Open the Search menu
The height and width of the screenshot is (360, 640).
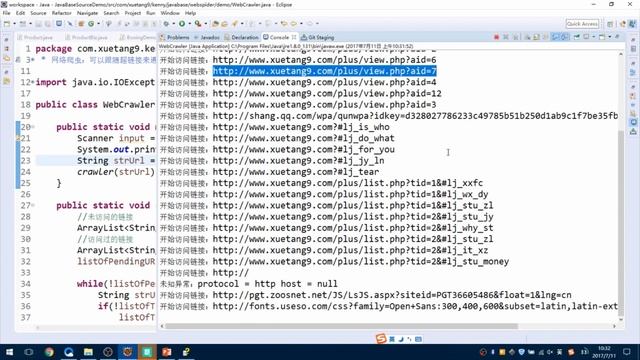coord(111,13)
